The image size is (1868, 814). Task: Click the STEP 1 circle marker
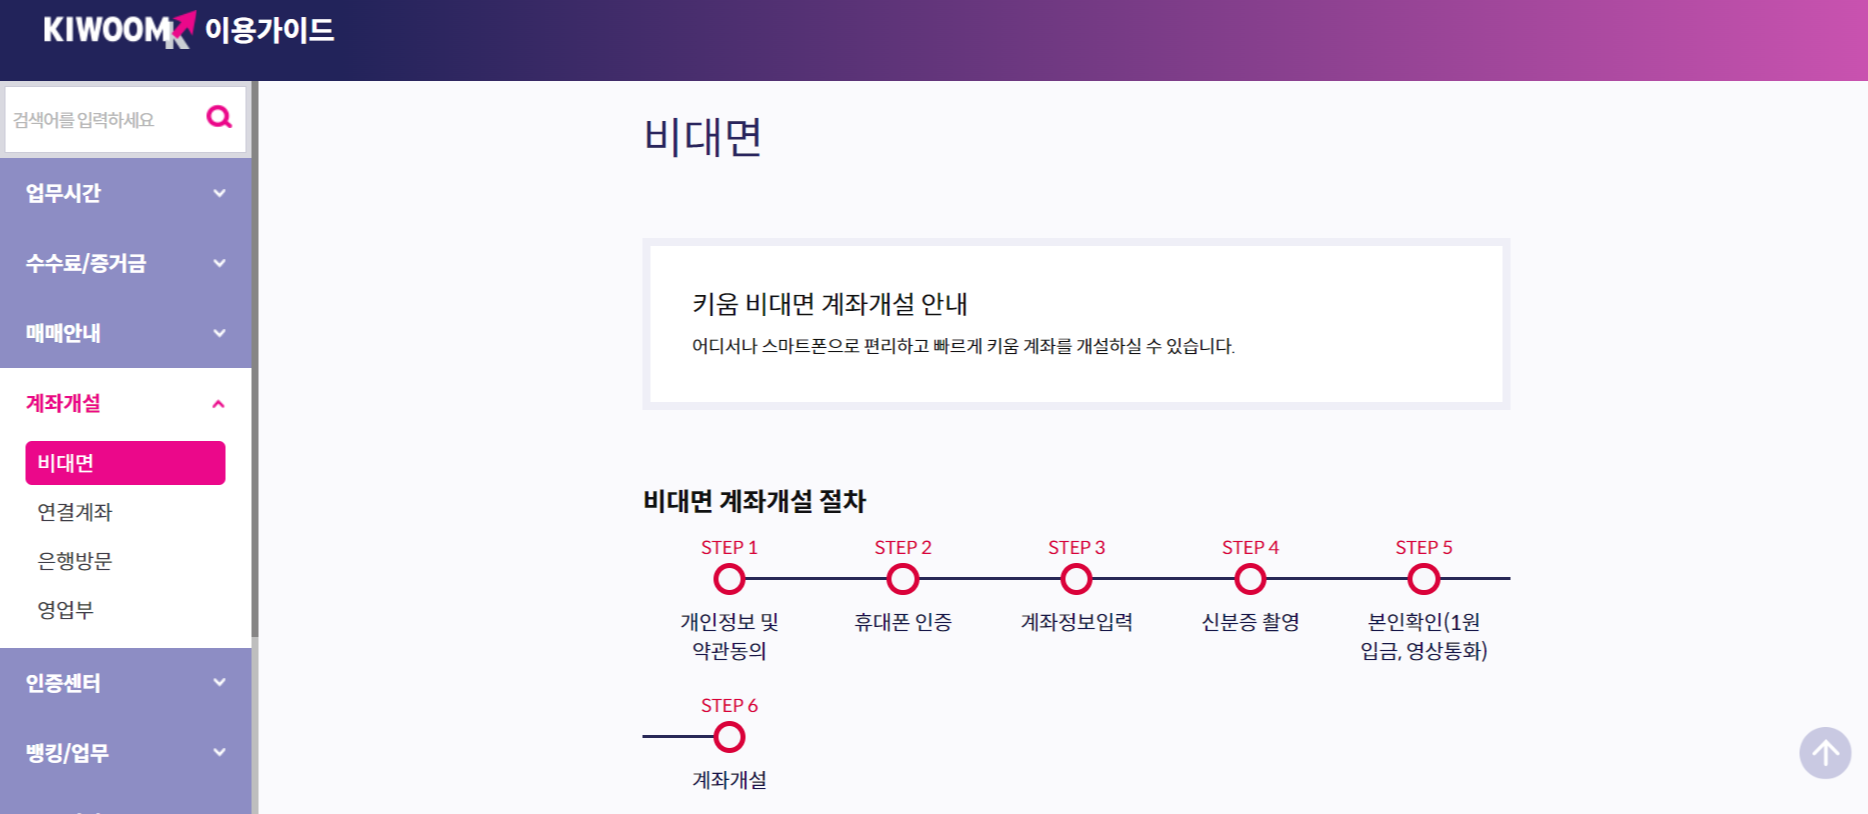pyautogui.click(x=729, y=578)
